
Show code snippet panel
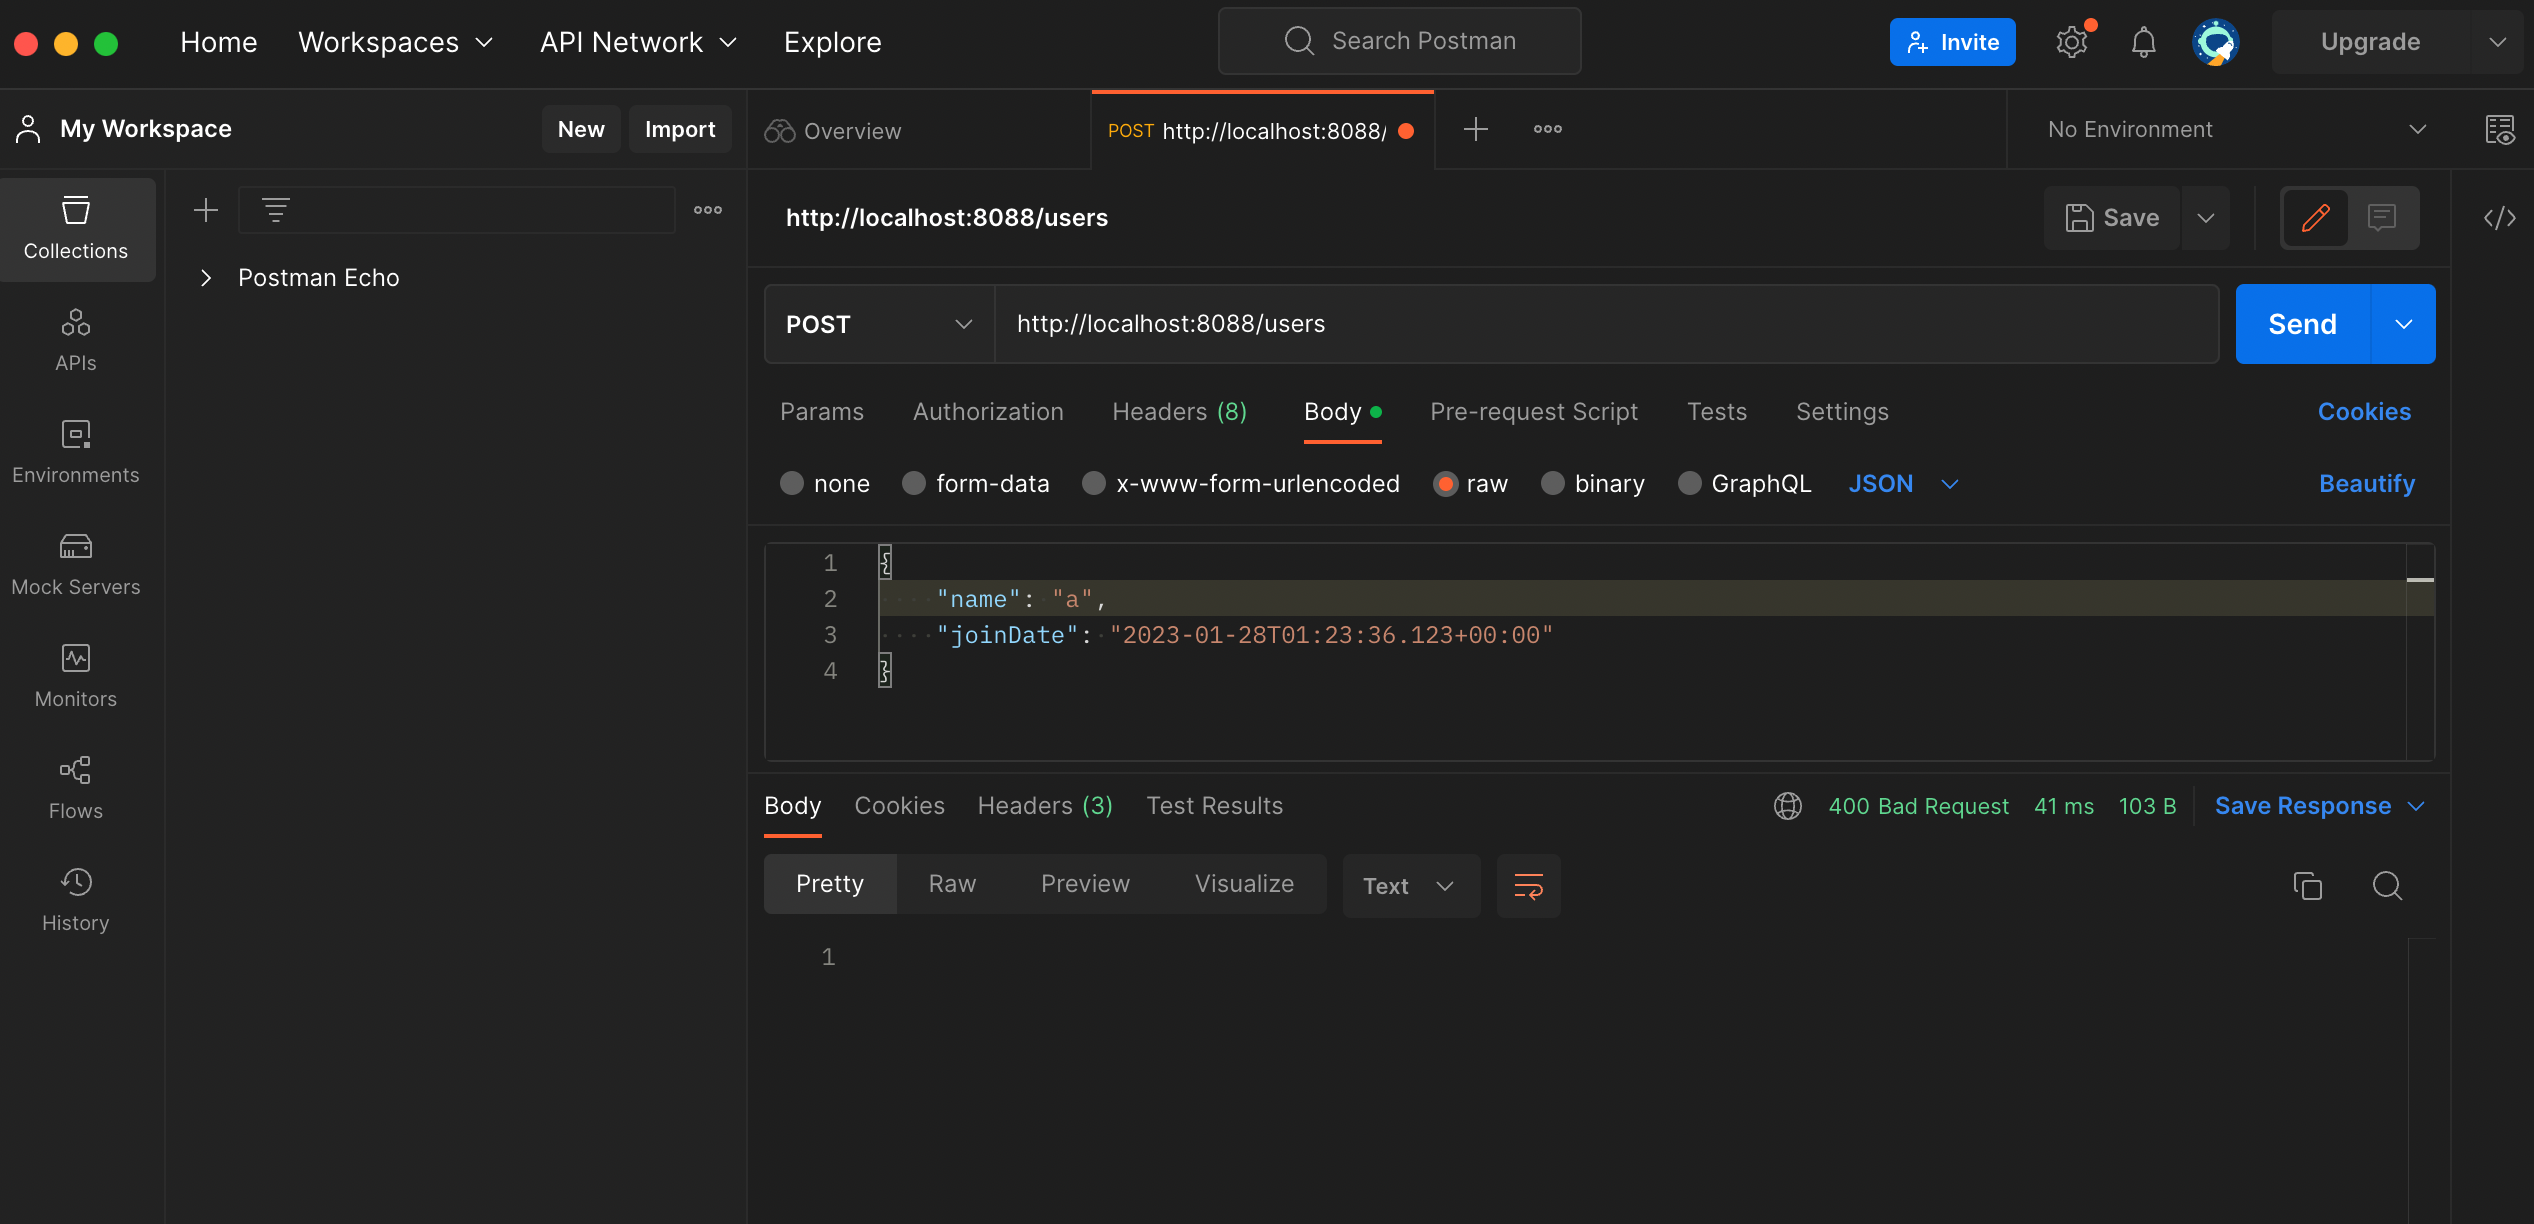2500,217
